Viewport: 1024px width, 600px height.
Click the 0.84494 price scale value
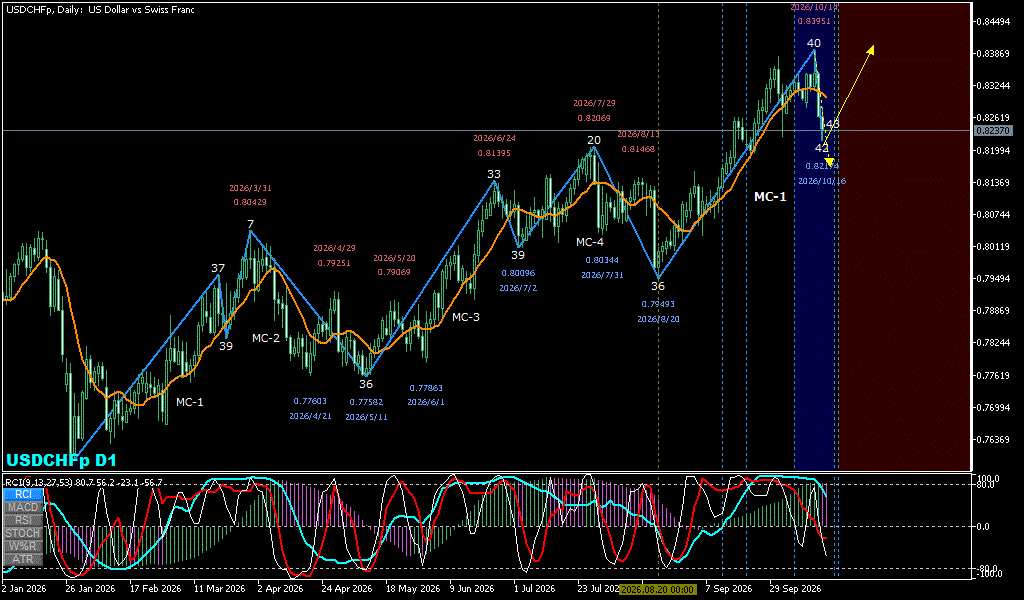tap(993, 22)
